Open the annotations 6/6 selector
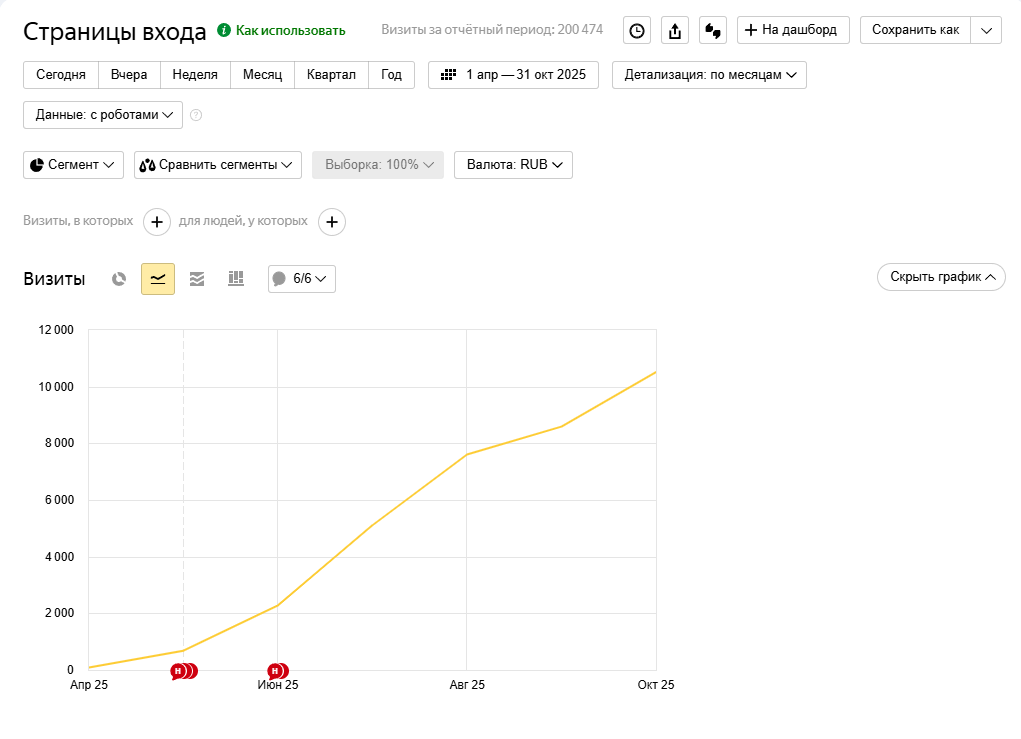Viewport: 1021px width, 739px height. click(x=301, y=279)
